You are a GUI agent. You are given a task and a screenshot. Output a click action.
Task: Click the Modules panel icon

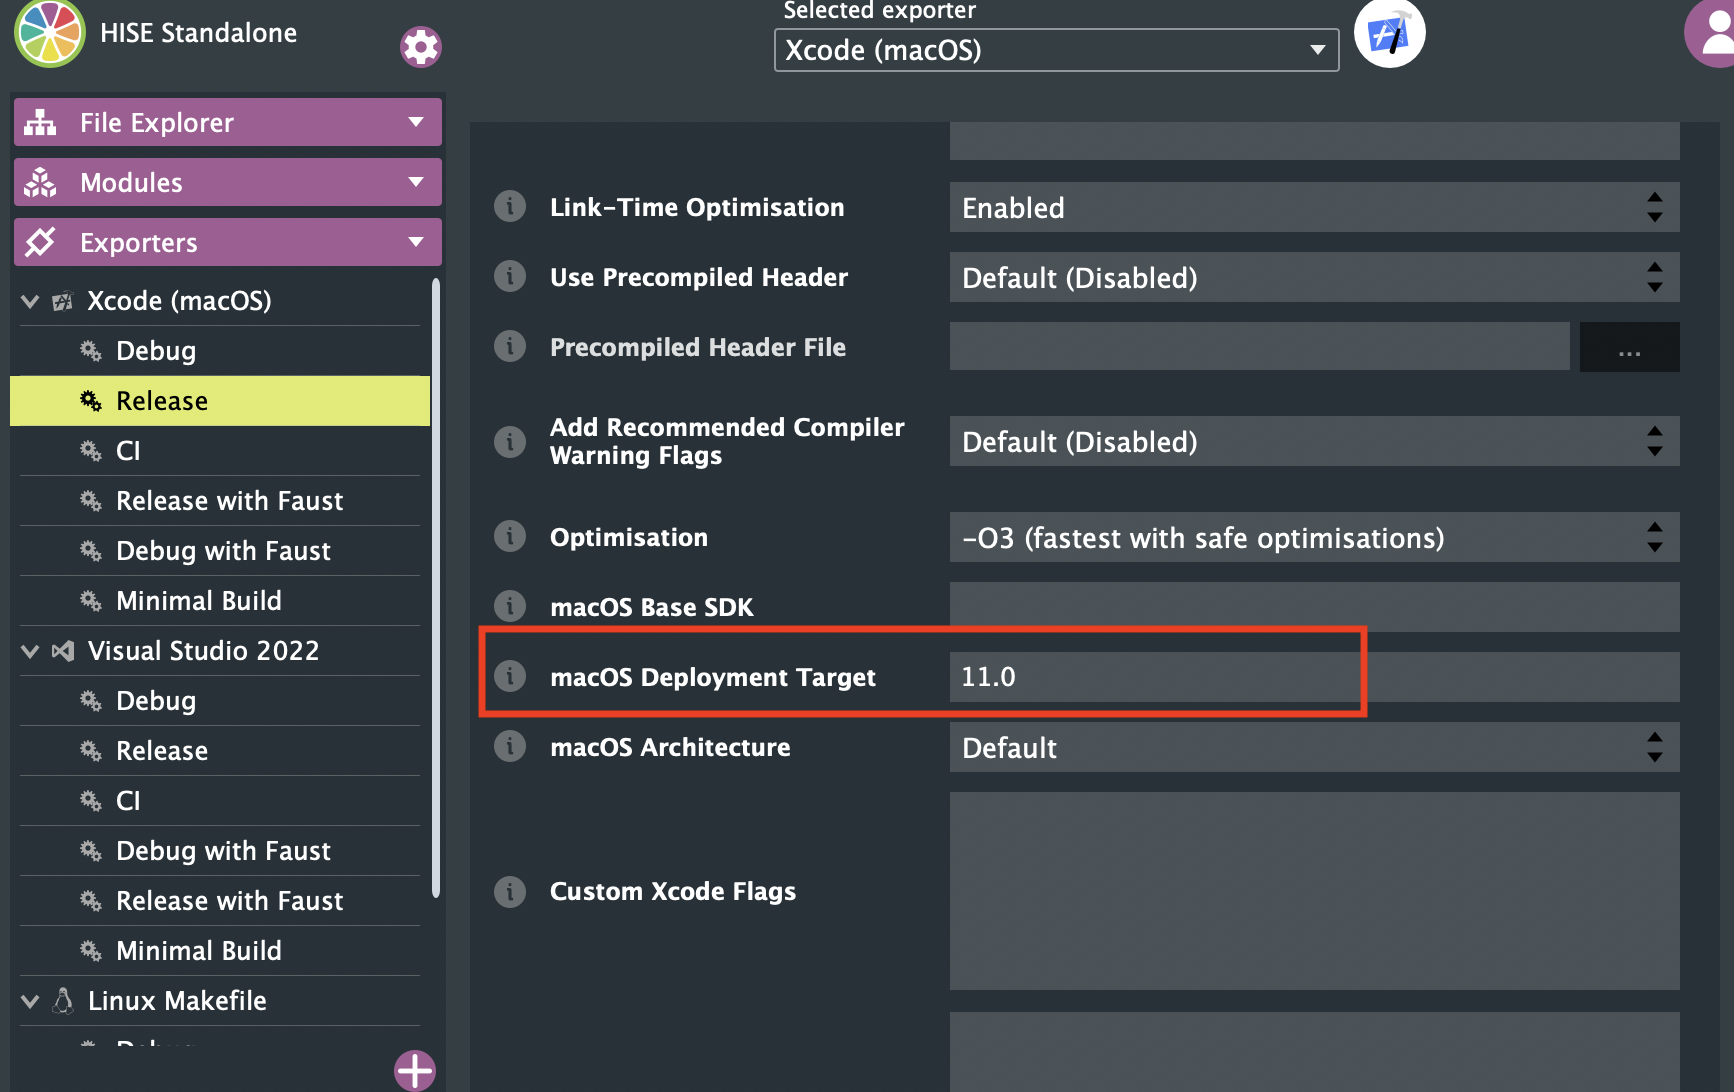pyautogui.click(x=40, y=182)
